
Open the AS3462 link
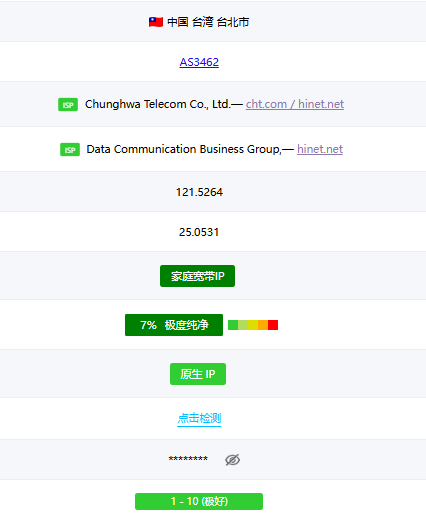[199, 62]
